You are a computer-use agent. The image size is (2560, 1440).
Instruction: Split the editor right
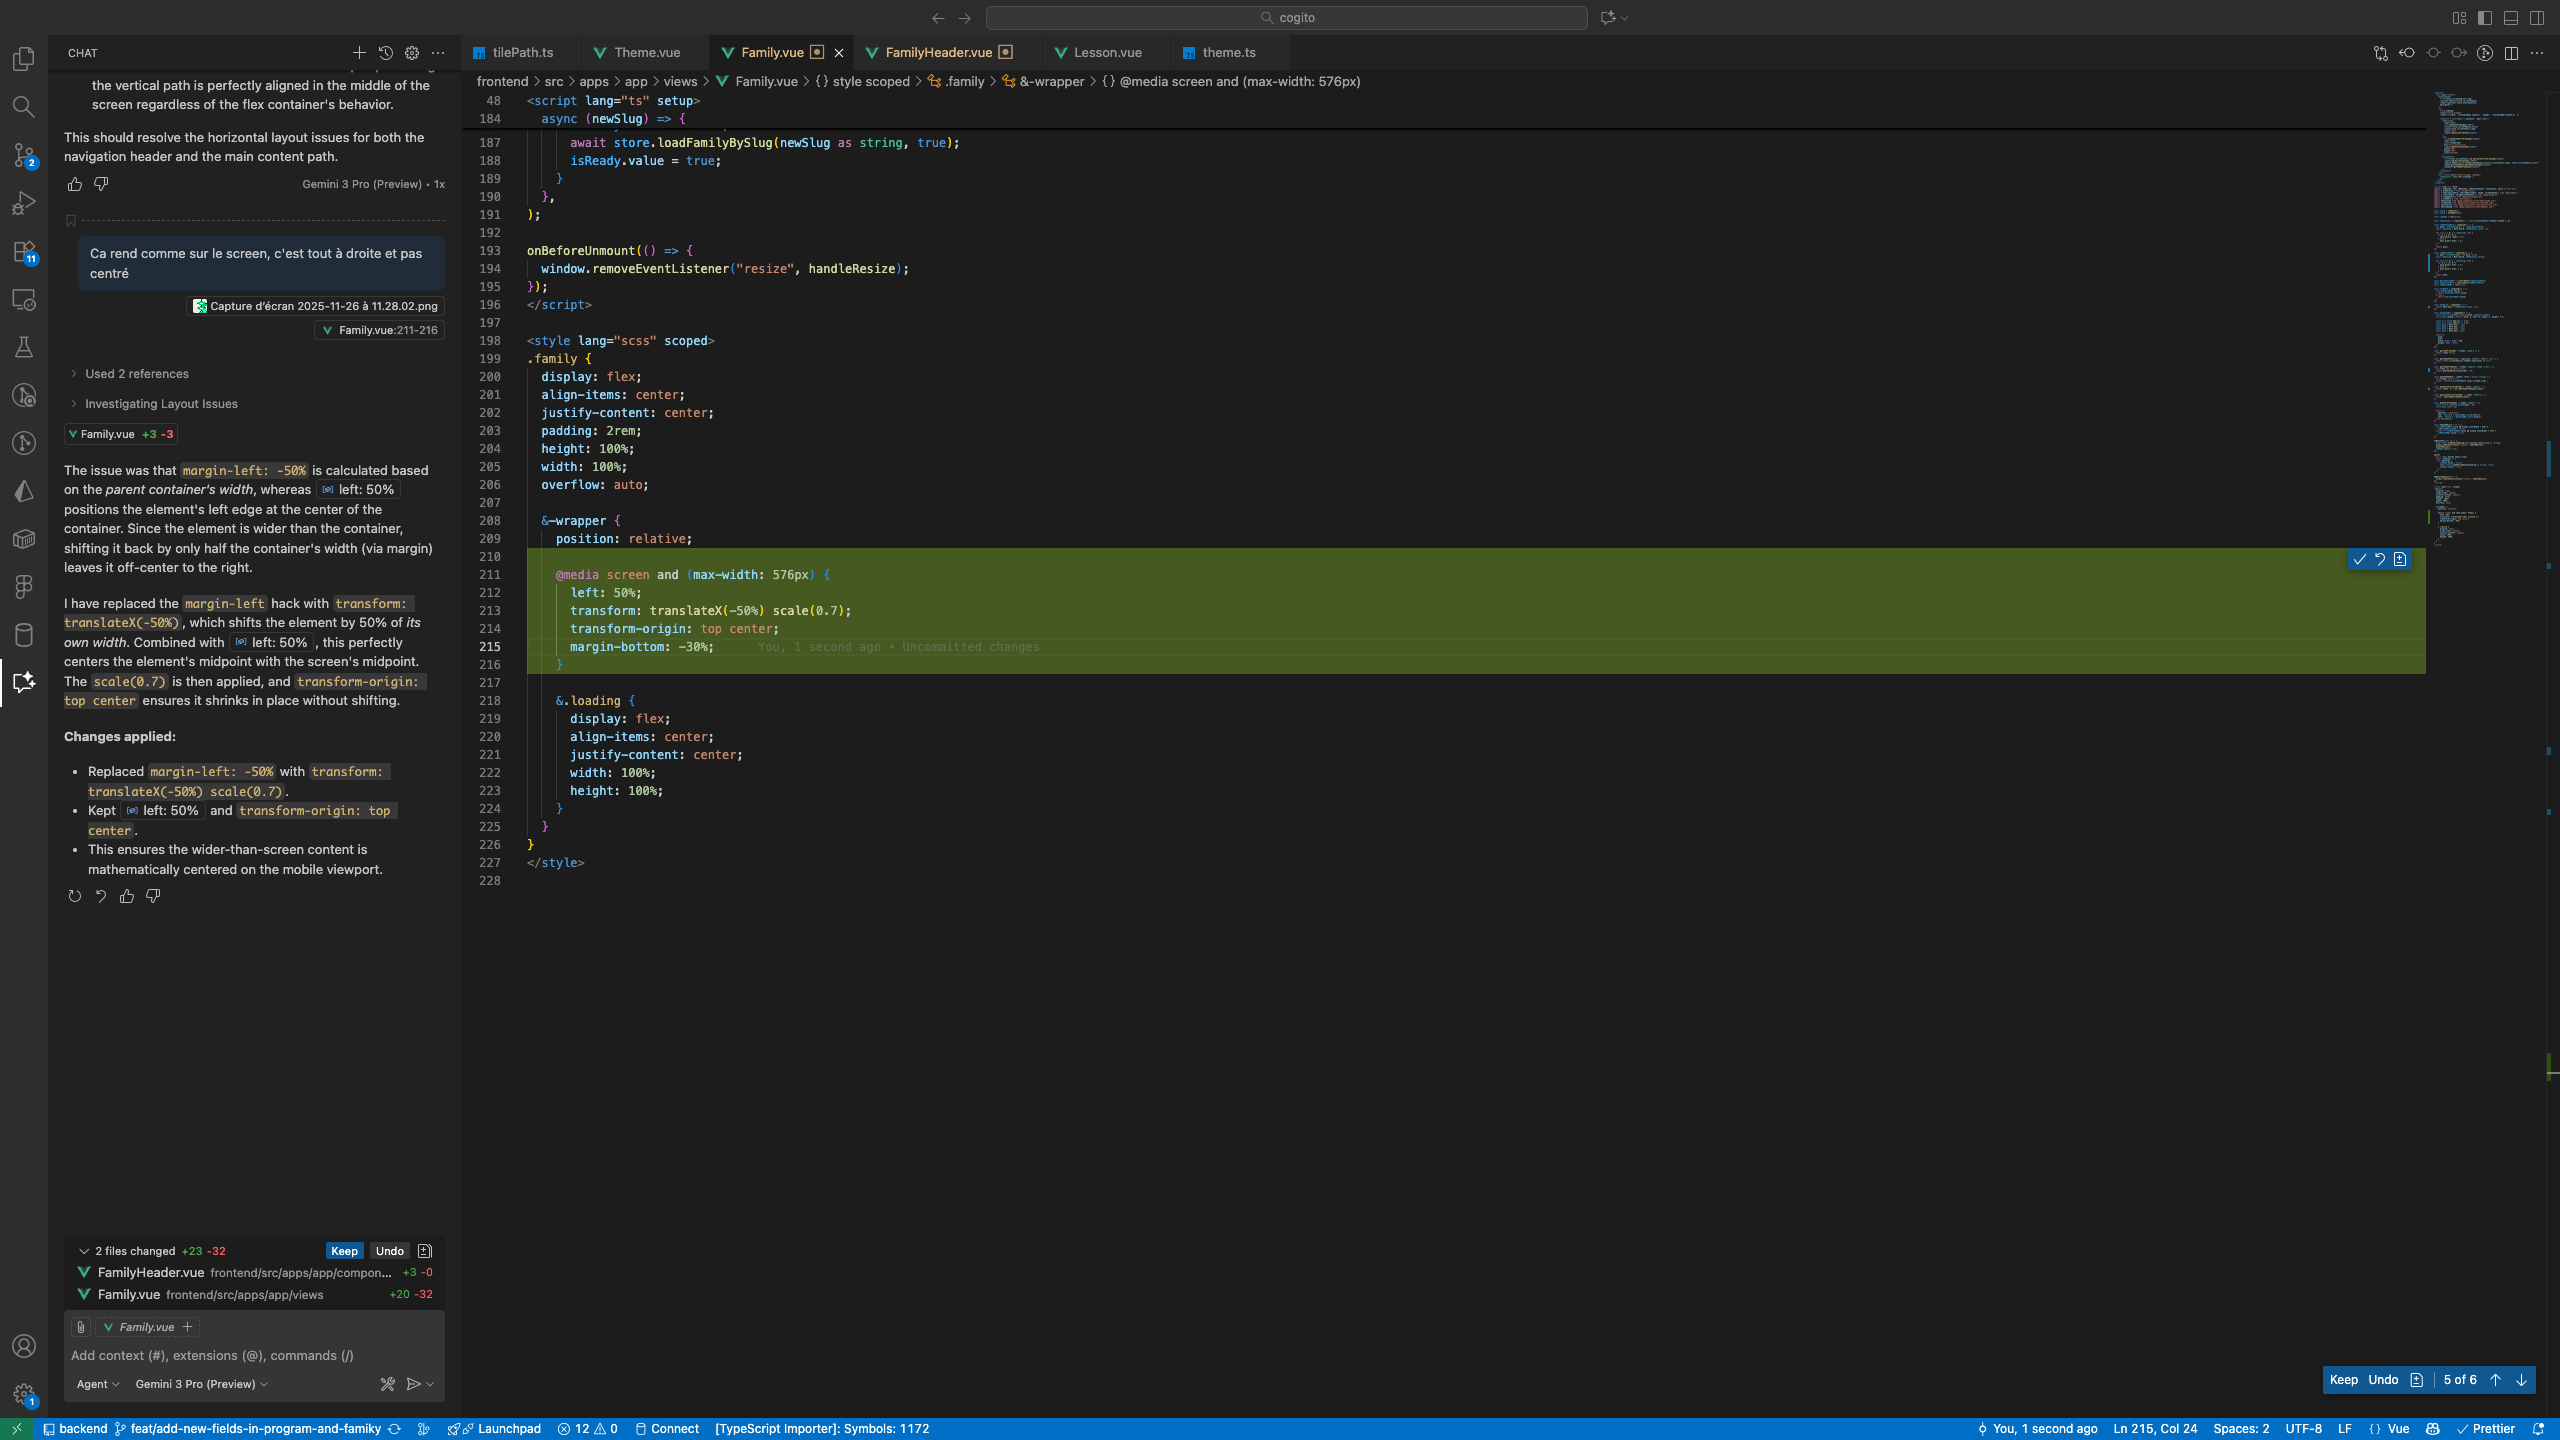pos(2511,53)
